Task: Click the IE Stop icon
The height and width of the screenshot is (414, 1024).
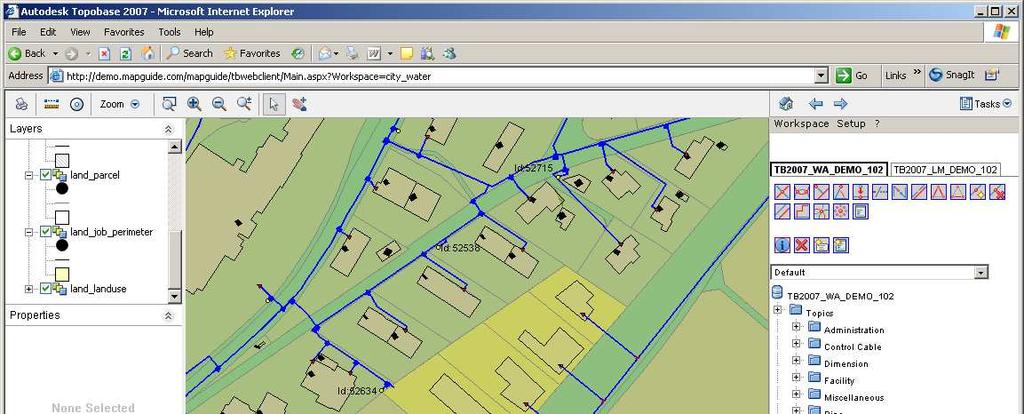Action: click(104, 54)
